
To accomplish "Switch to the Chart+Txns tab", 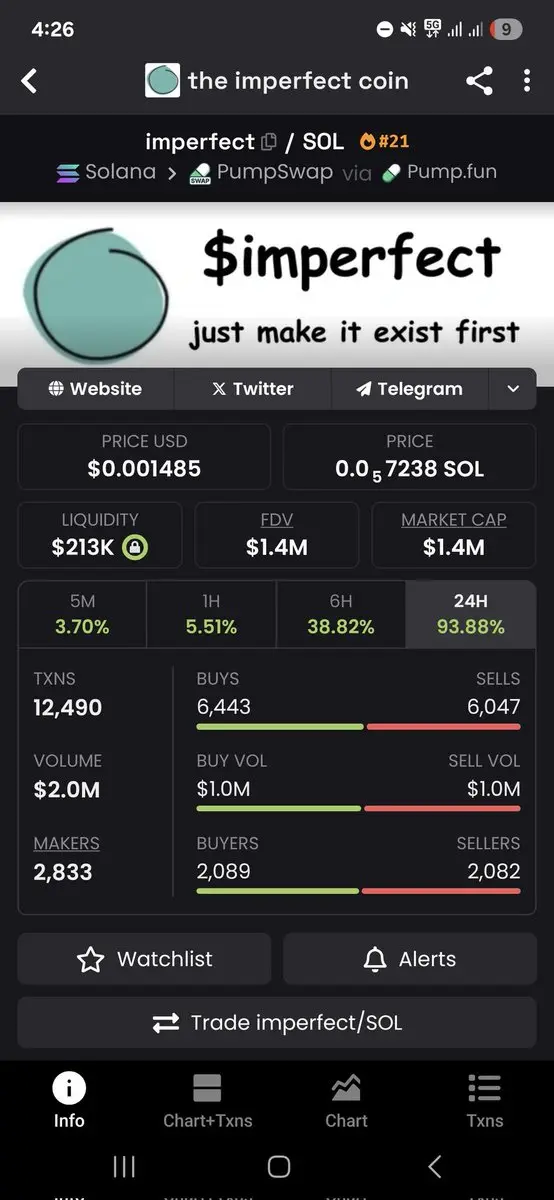I will tap(208, 1100).
